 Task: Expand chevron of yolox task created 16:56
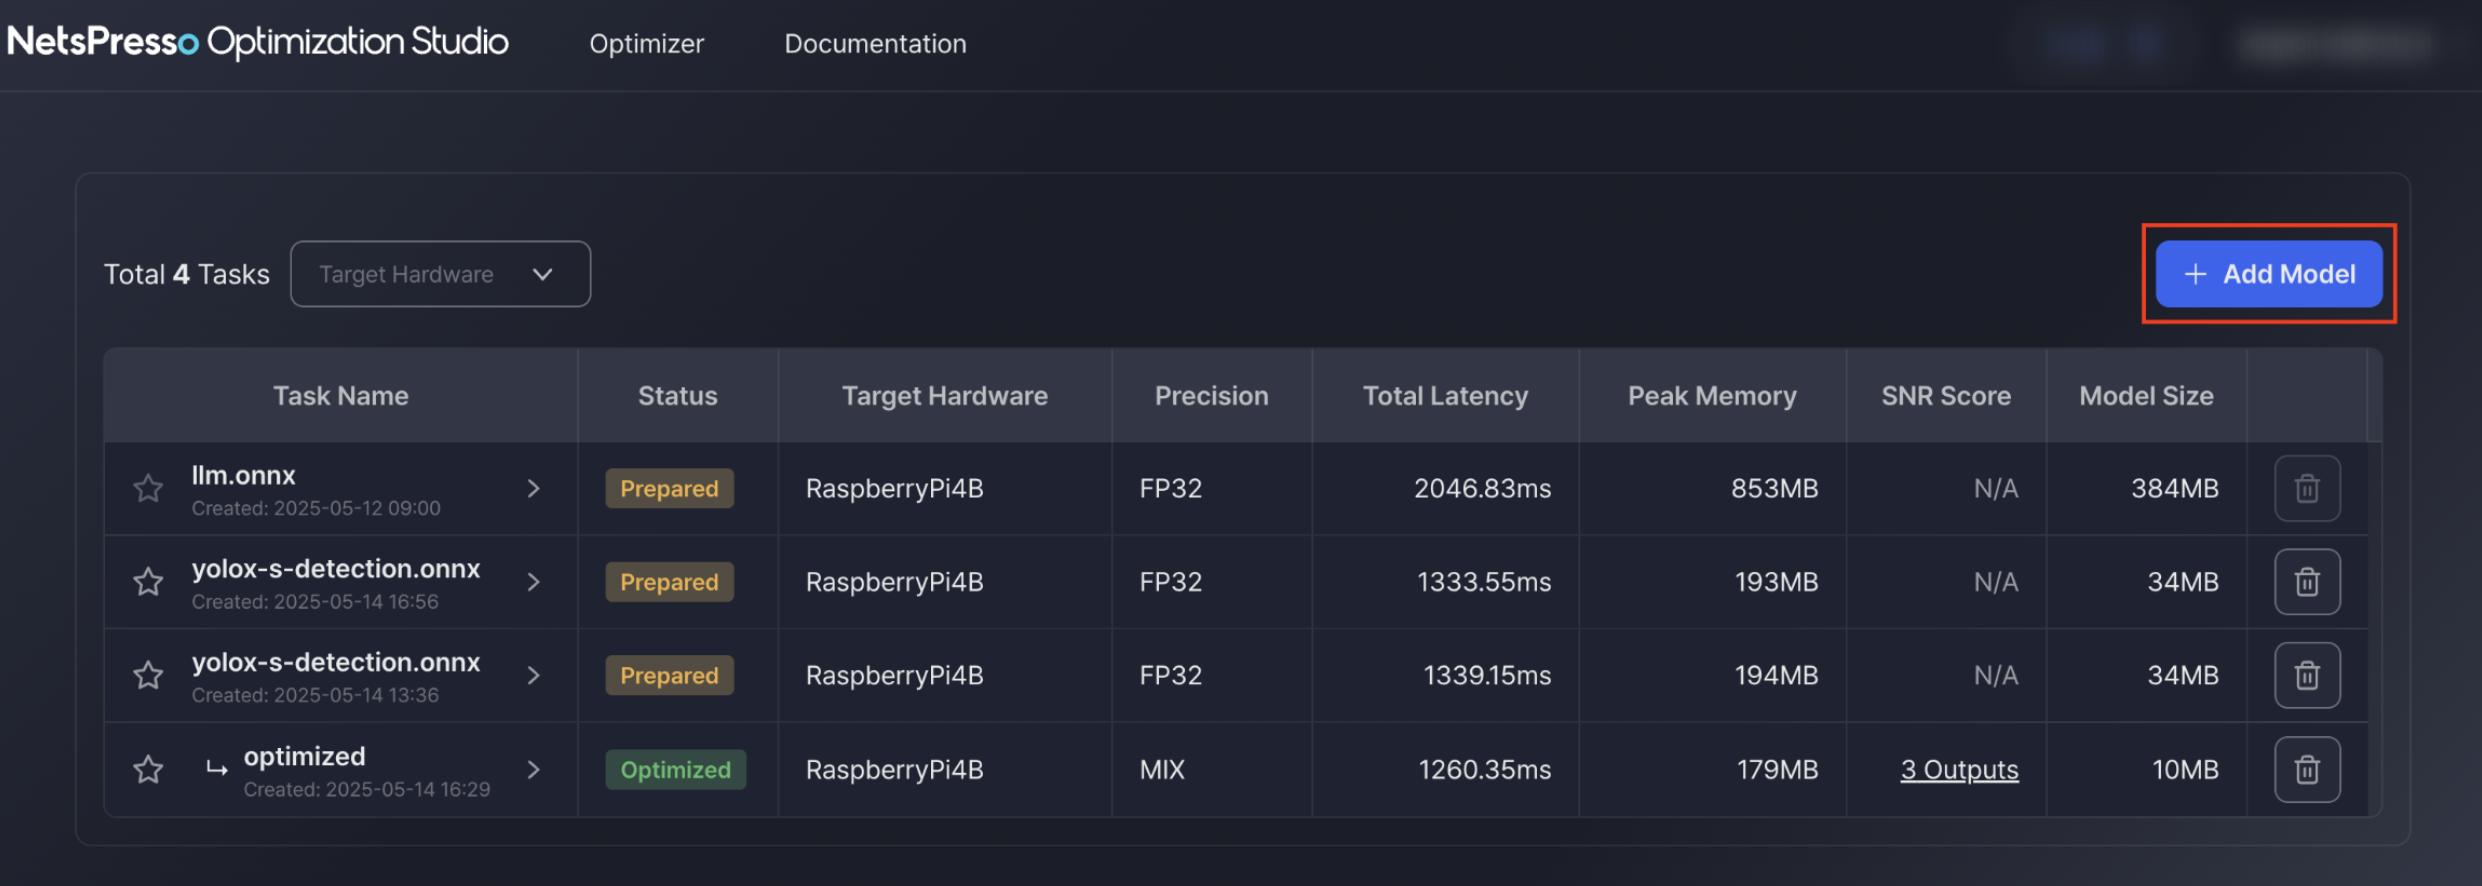click(x=534, y=582)
